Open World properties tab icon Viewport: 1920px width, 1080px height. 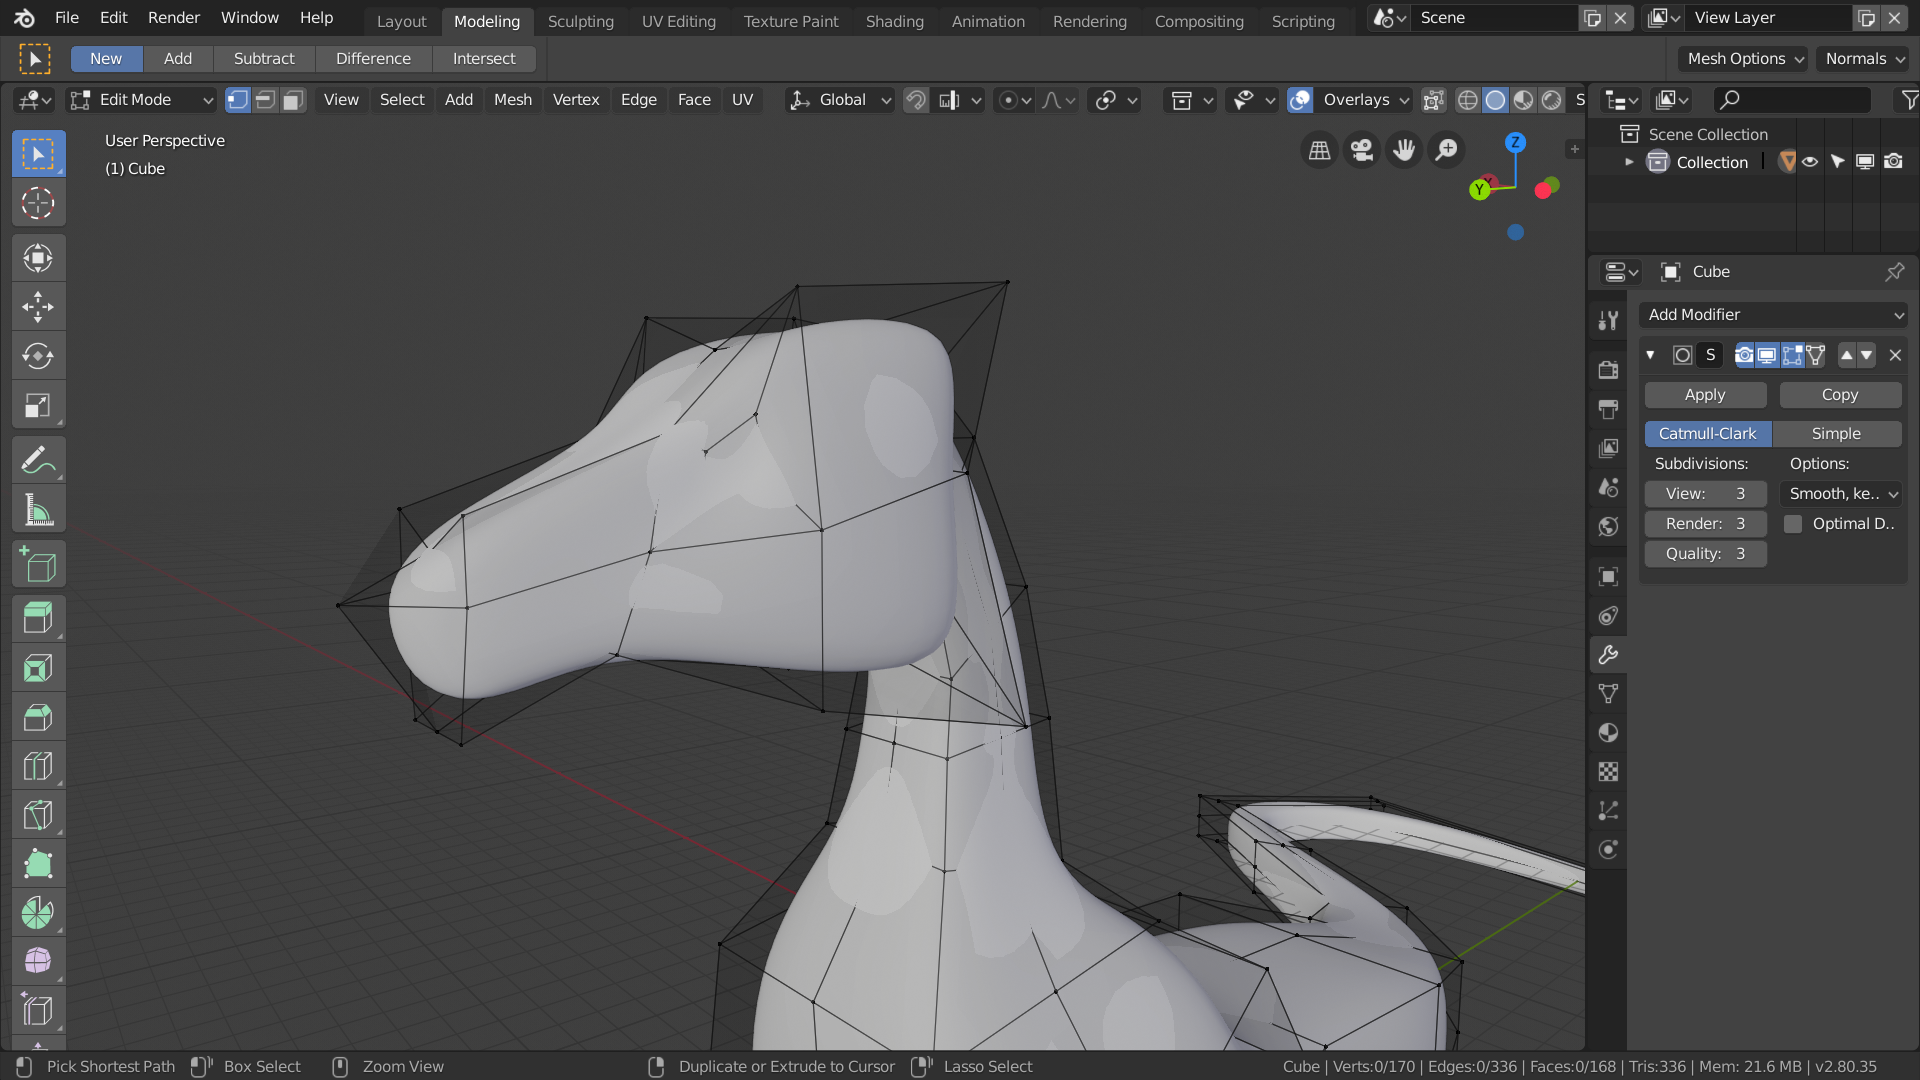pos(1608,527)
